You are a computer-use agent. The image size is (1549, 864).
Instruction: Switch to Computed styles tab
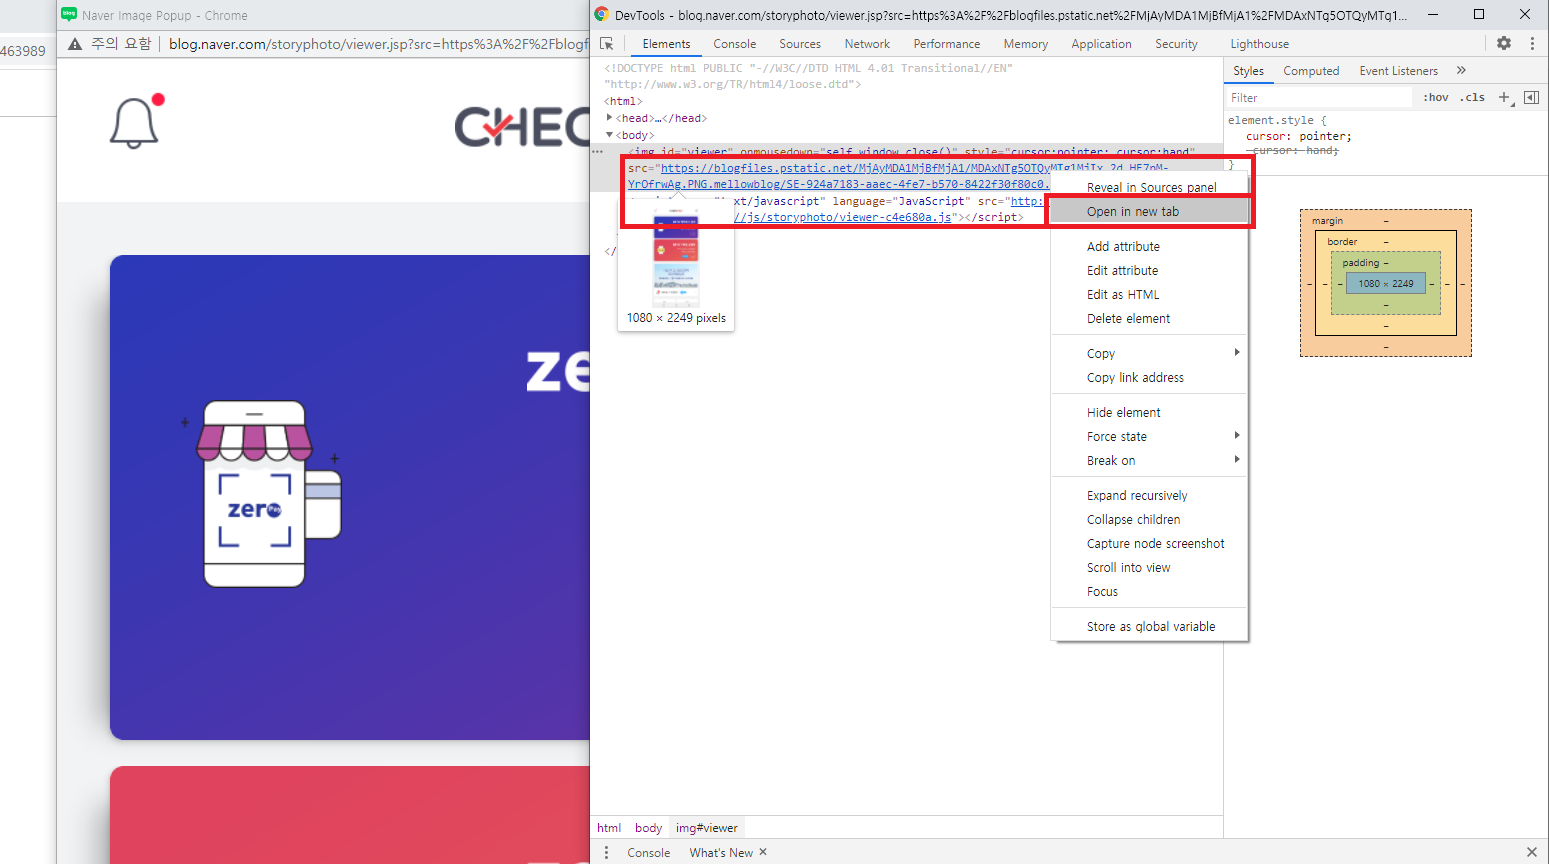(x=1311, y=71)
